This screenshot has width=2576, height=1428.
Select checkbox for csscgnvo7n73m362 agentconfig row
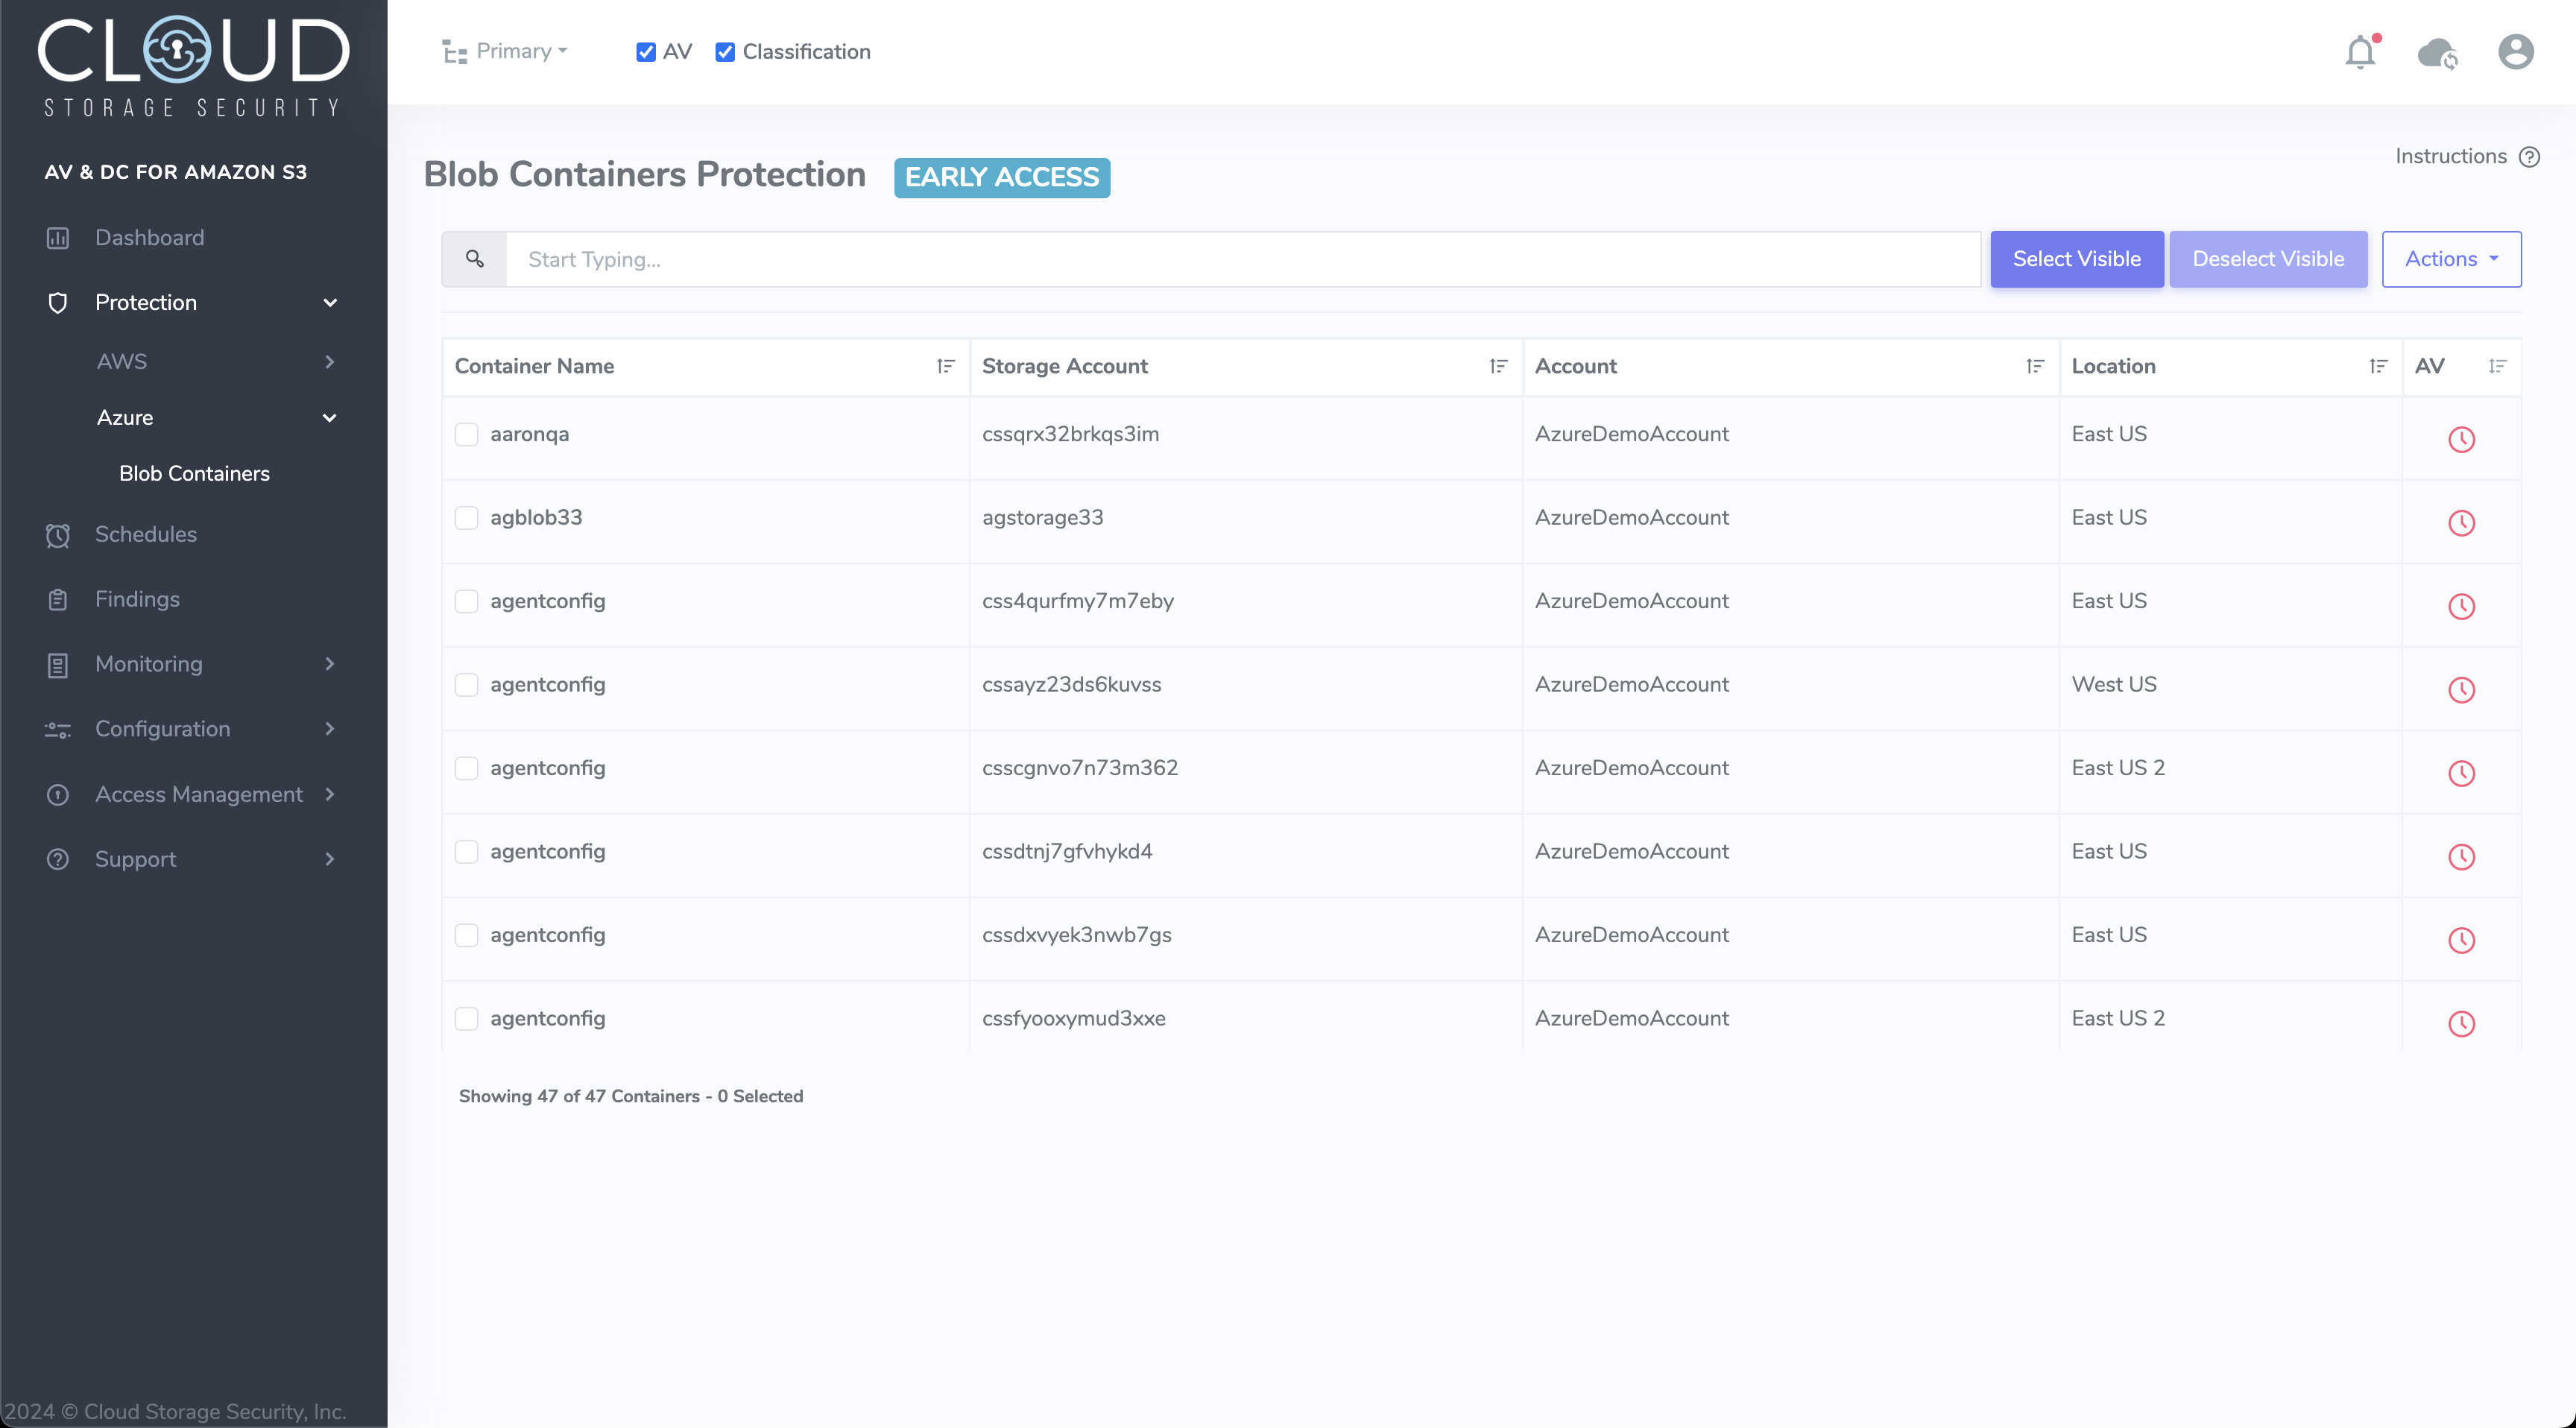466,768
